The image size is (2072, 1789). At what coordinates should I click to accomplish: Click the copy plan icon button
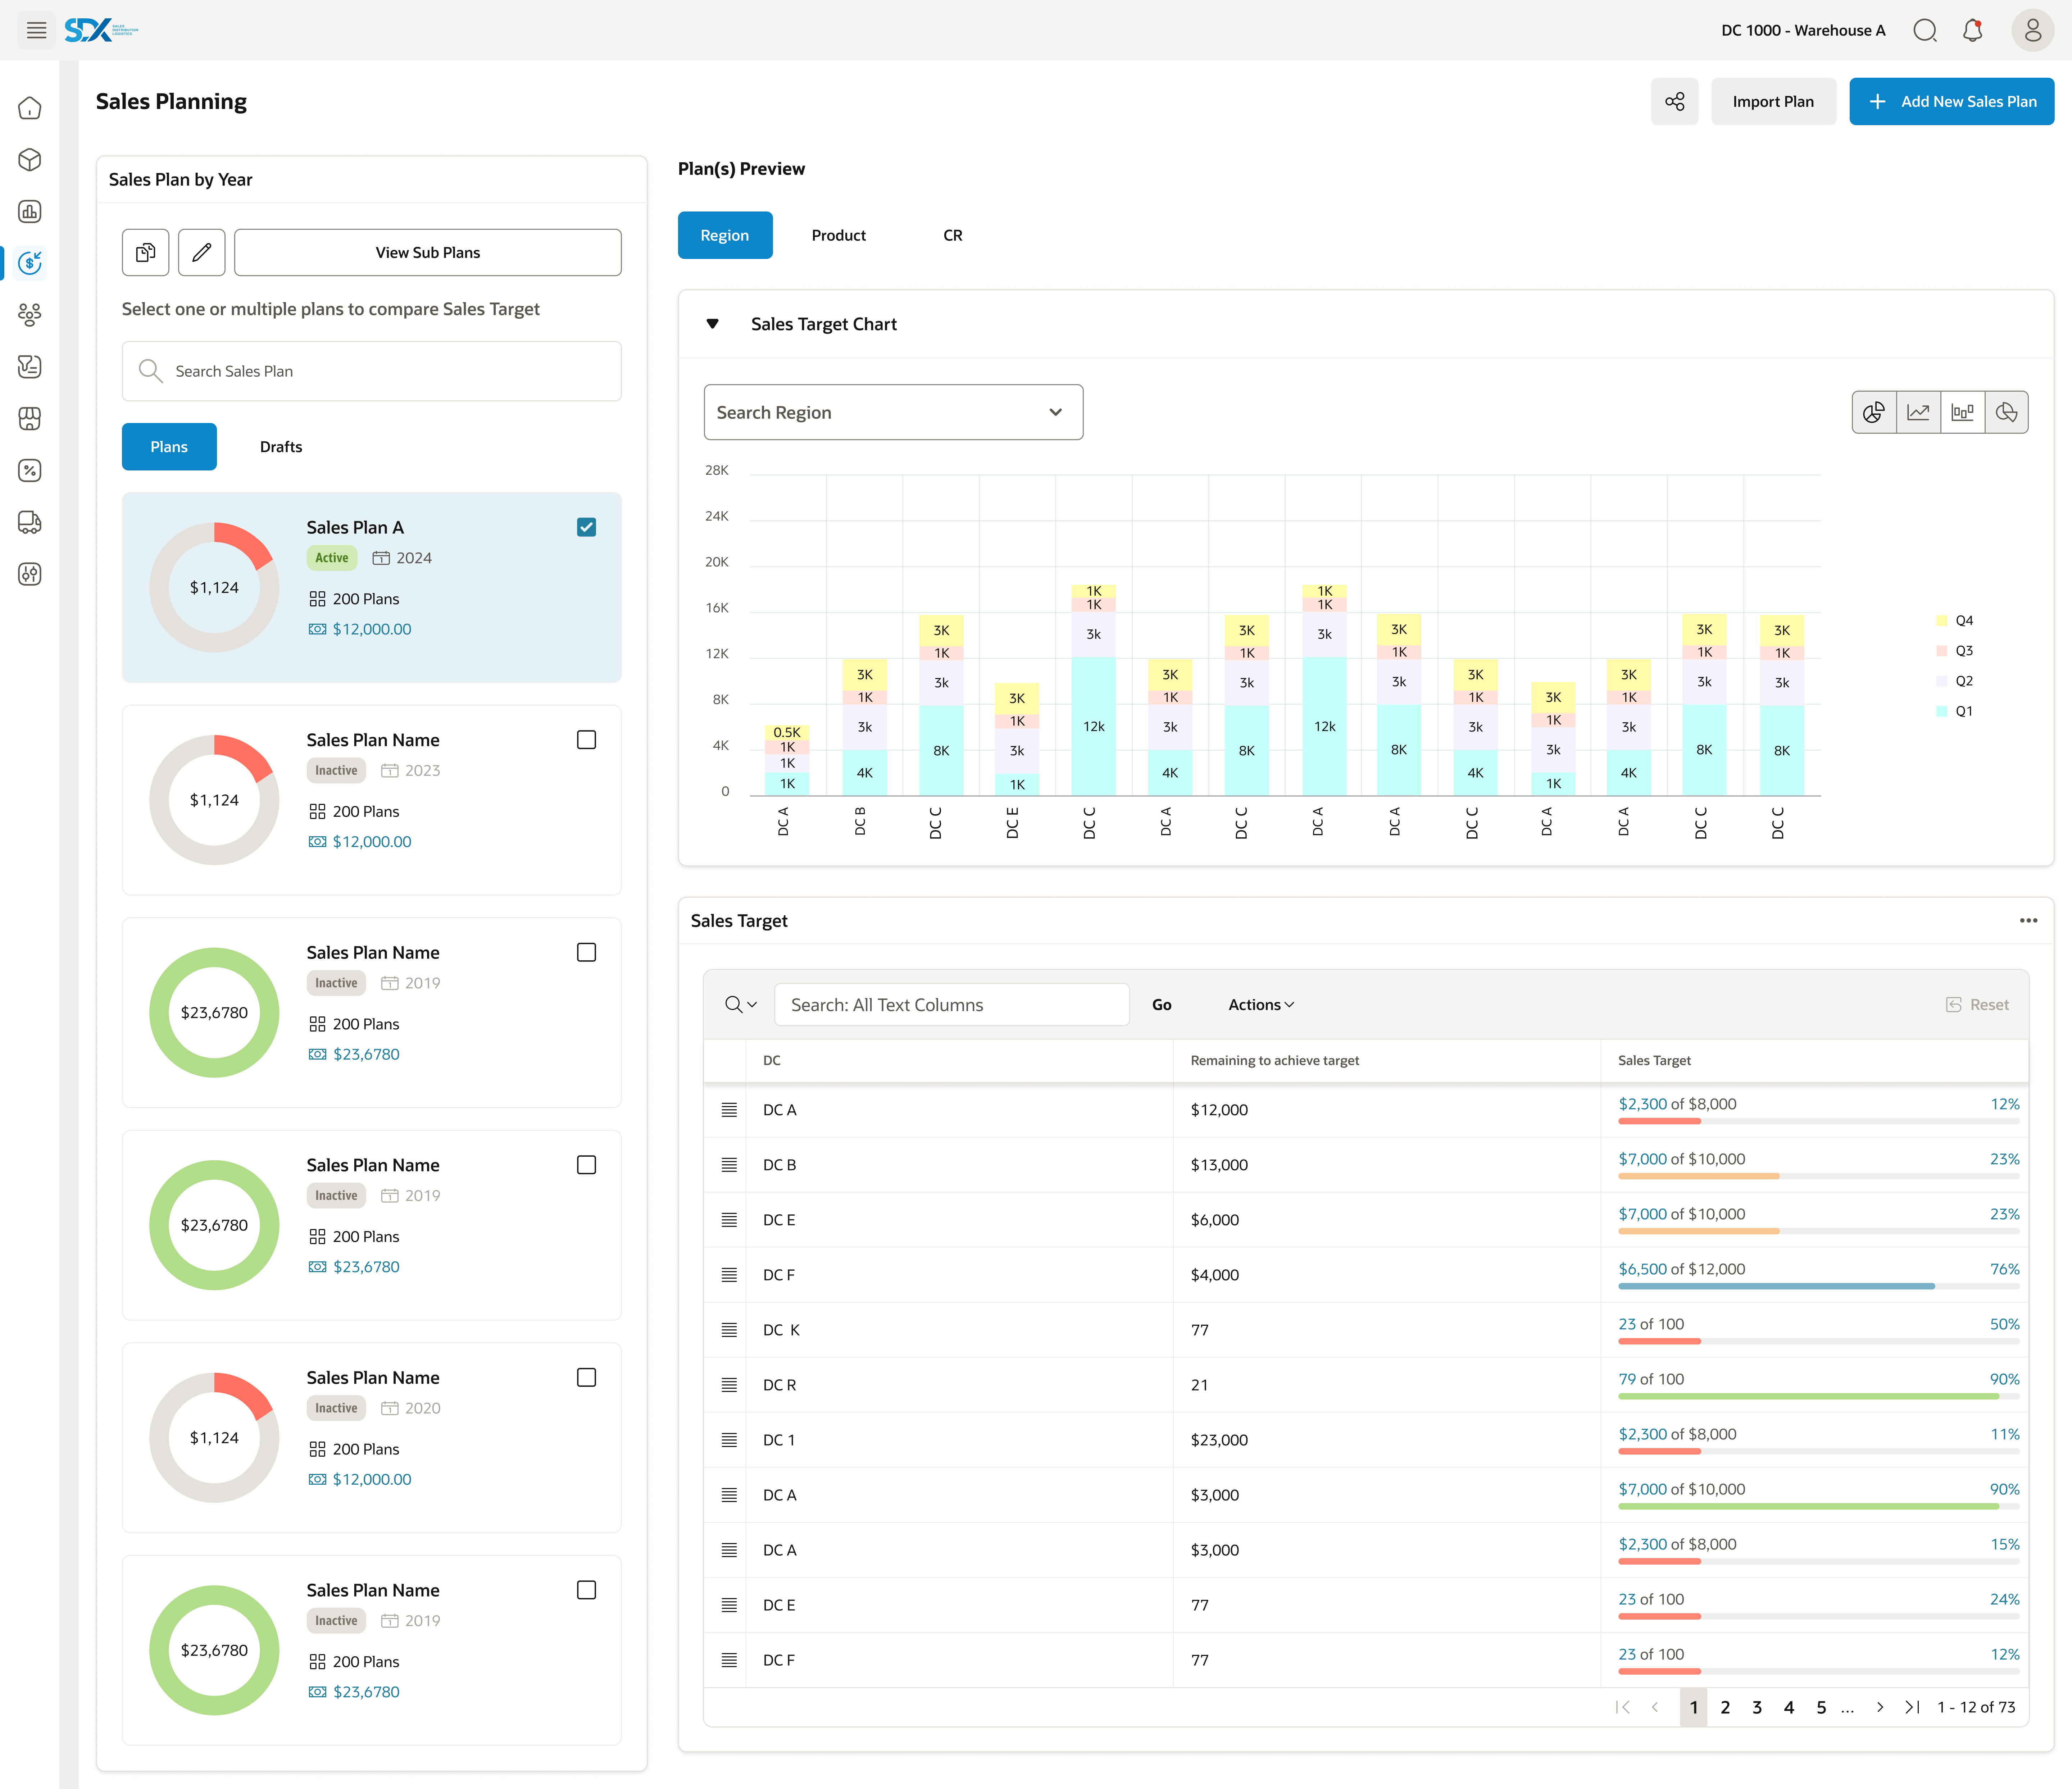(146, 252)
